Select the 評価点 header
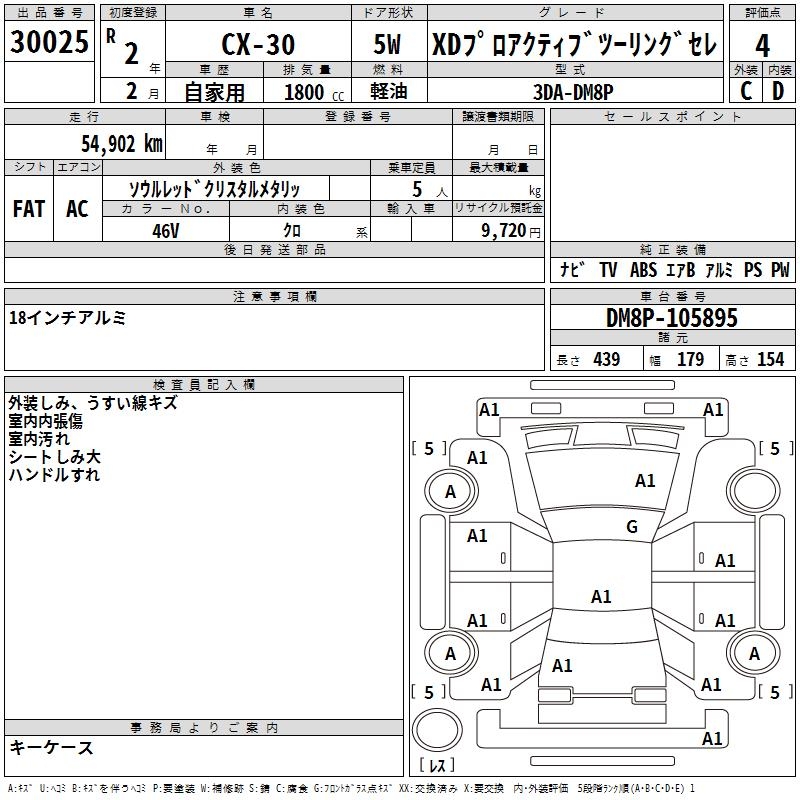 click(763, 13)
